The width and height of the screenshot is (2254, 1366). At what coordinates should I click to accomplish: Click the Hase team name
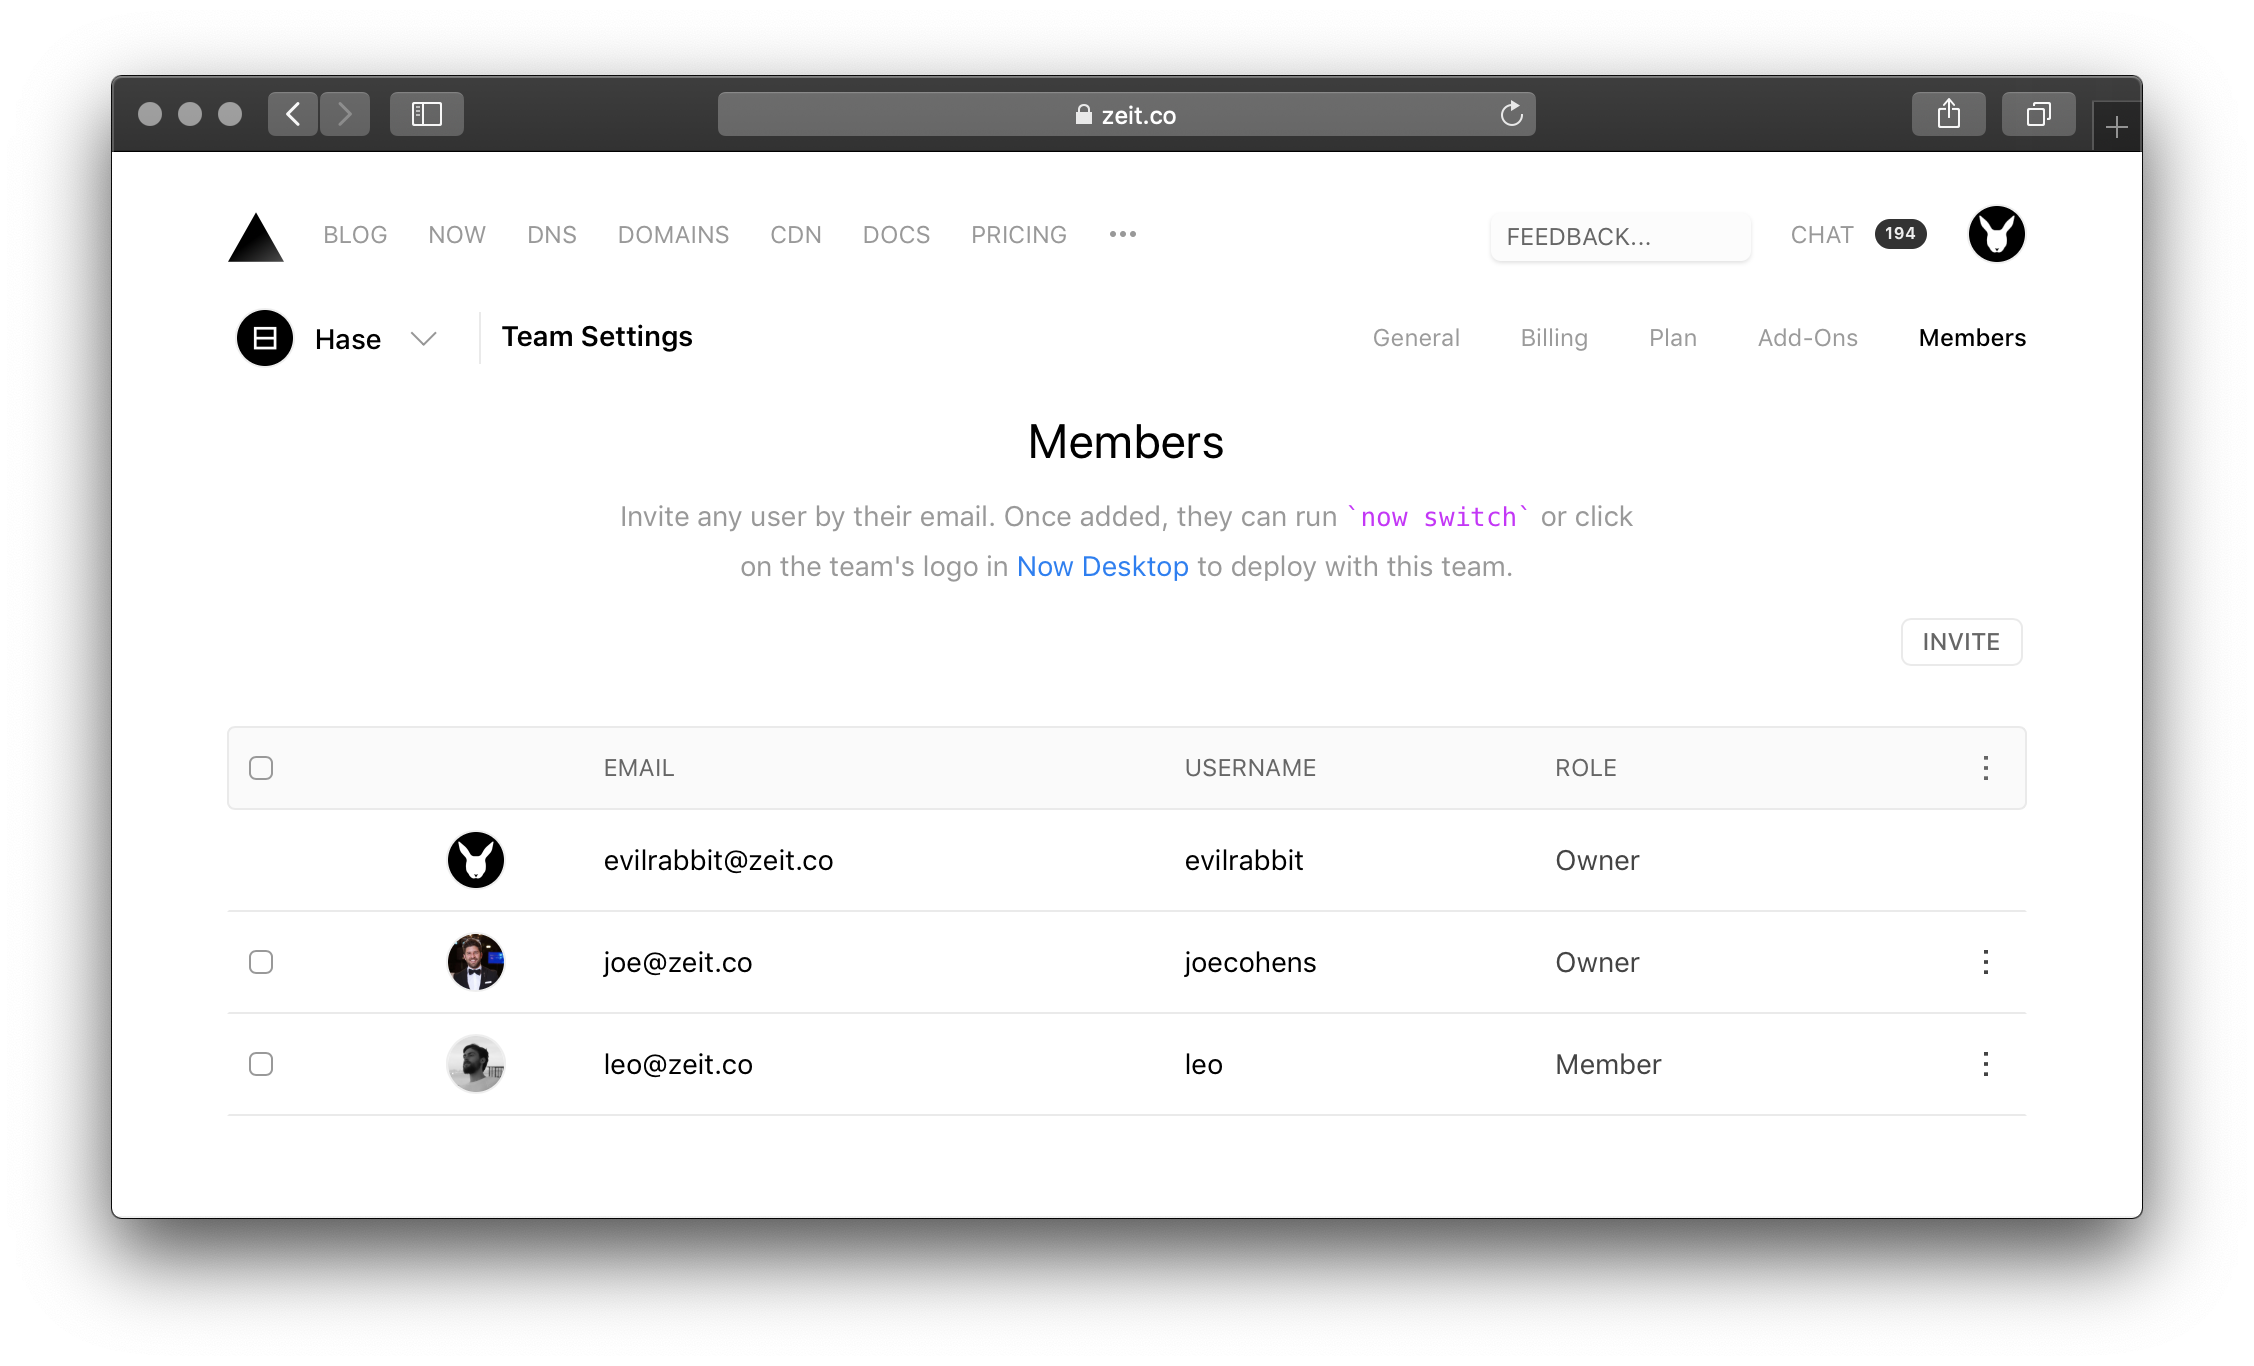[348, 340]
